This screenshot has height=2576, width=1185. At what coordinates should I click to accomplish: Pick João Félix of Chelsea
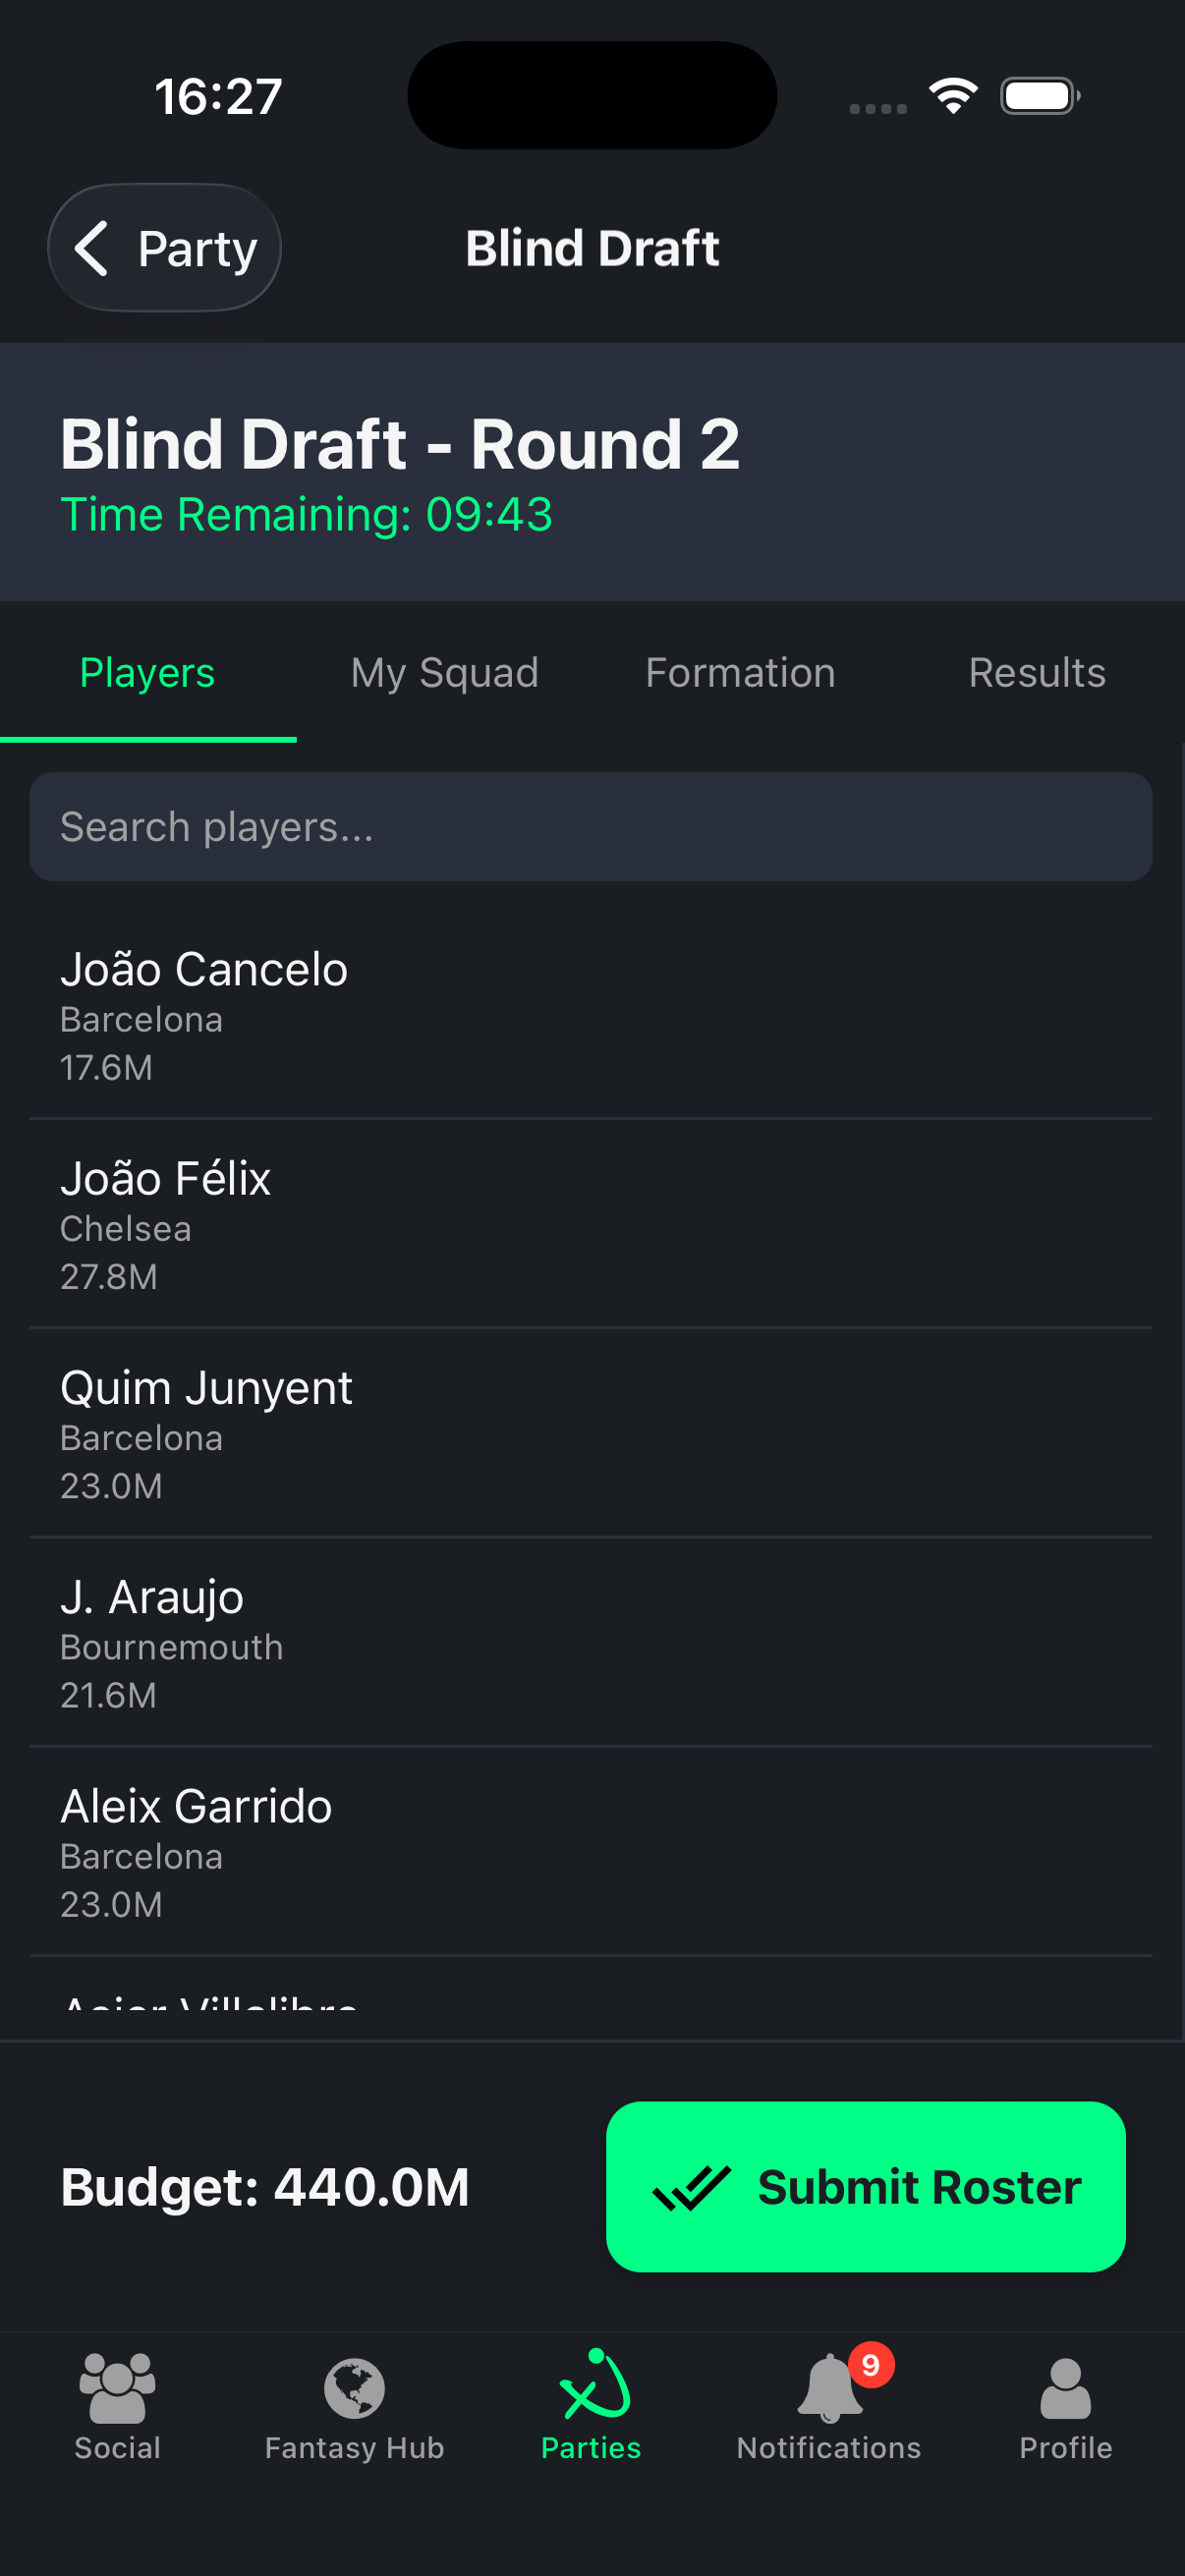pyautogui.click(x=591, y=1224)
